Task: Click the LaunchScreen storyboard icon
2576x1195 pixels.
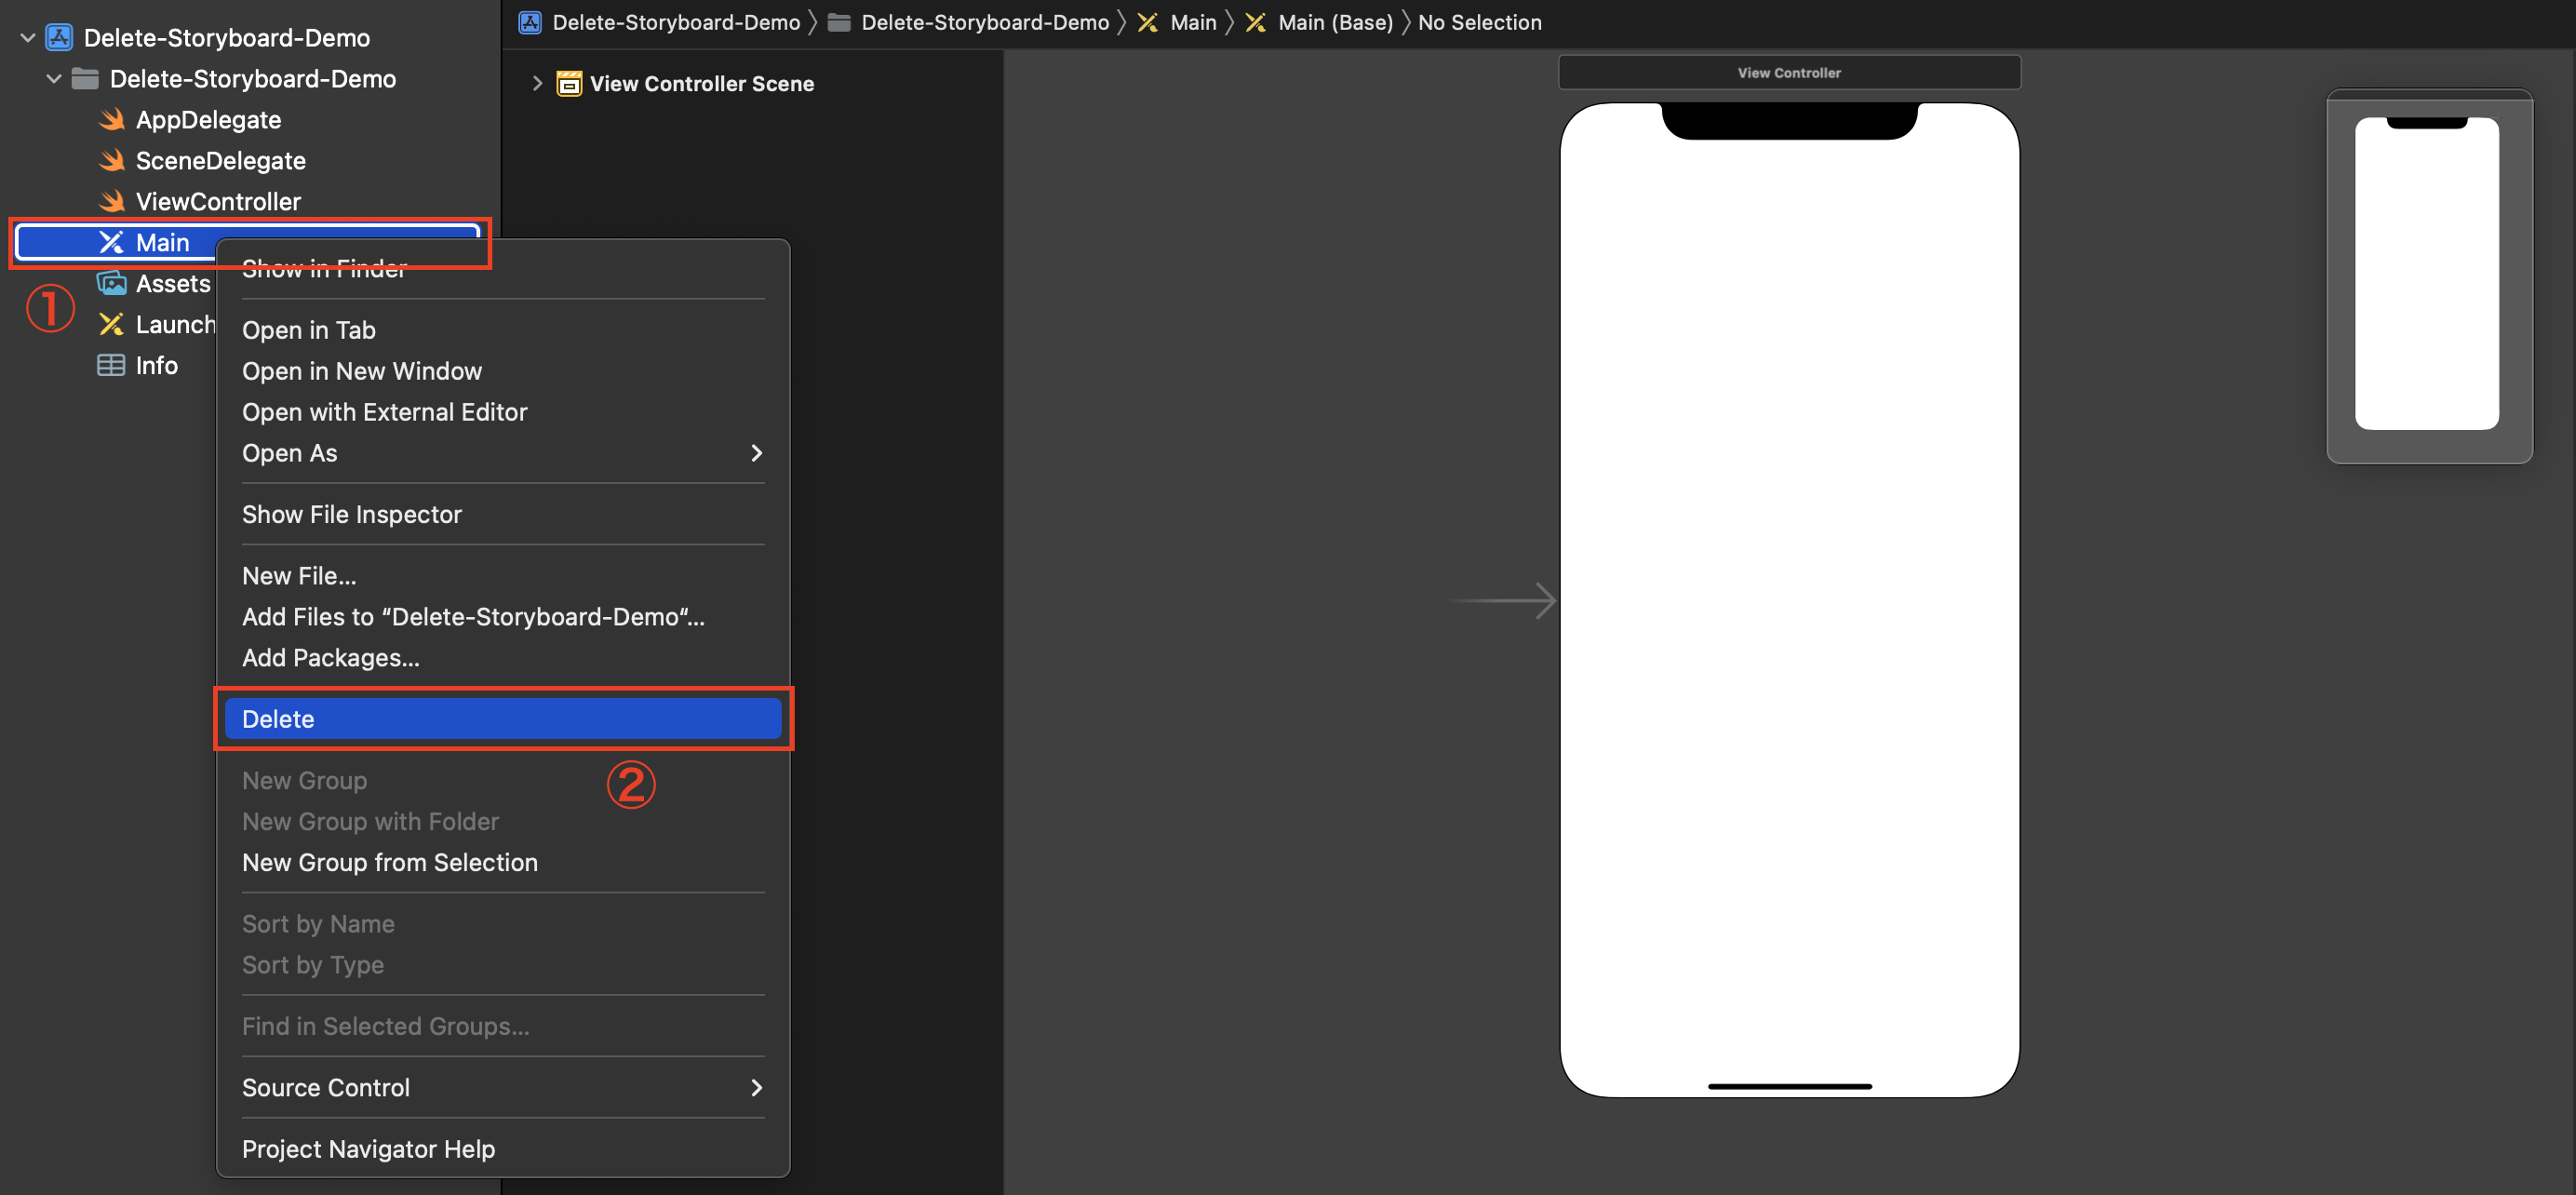Action: coord(111,325)
